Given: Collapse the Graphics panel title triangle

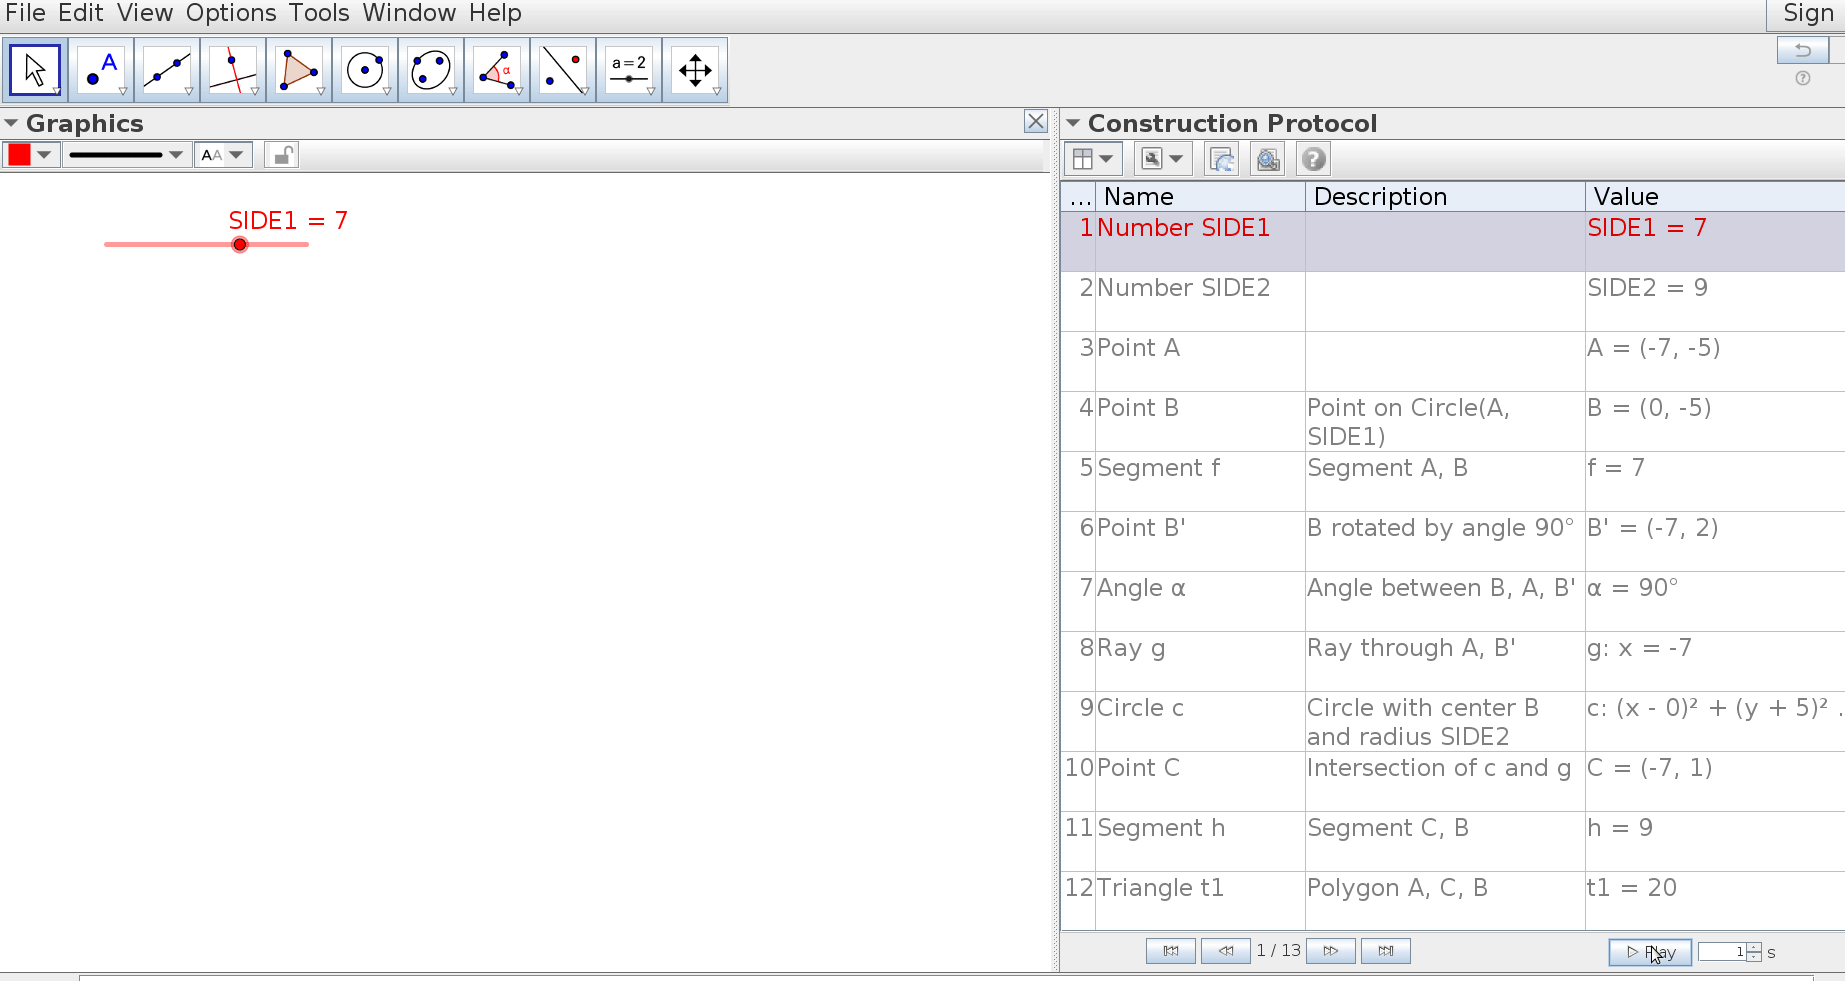Looking at the screenshot, I should (11, 123).
